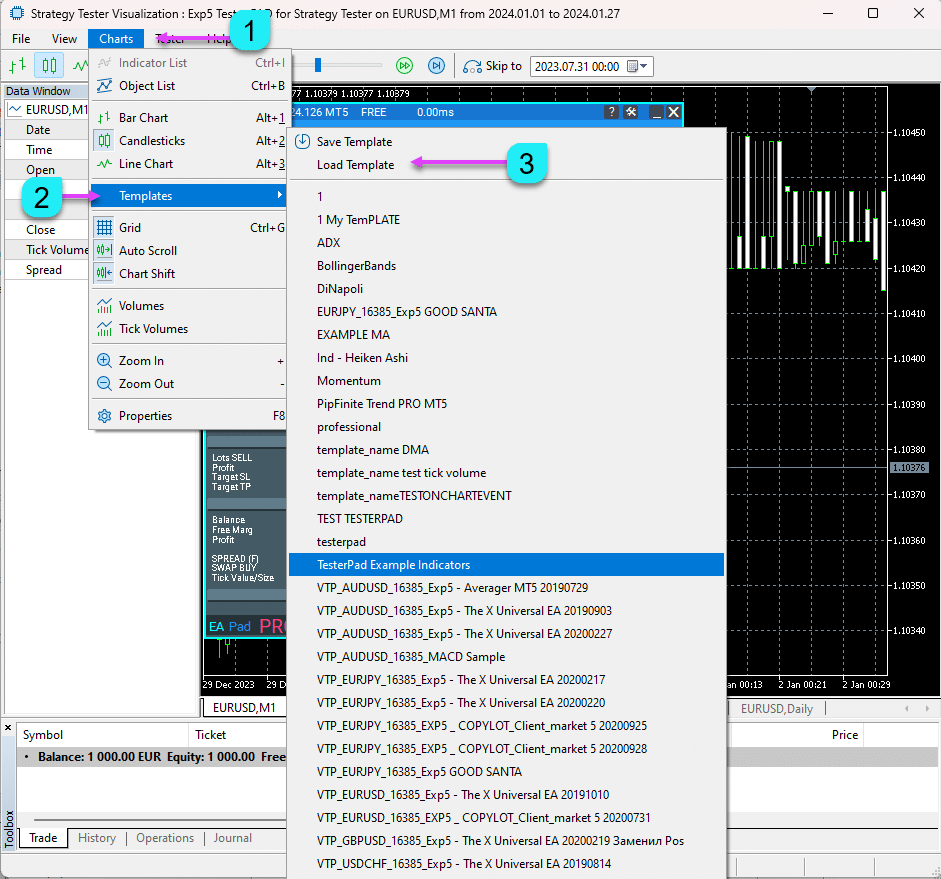Screen dimensions: 941x879
Task: Toggle Auto Scroll option
Action: [x=147, y=251]
